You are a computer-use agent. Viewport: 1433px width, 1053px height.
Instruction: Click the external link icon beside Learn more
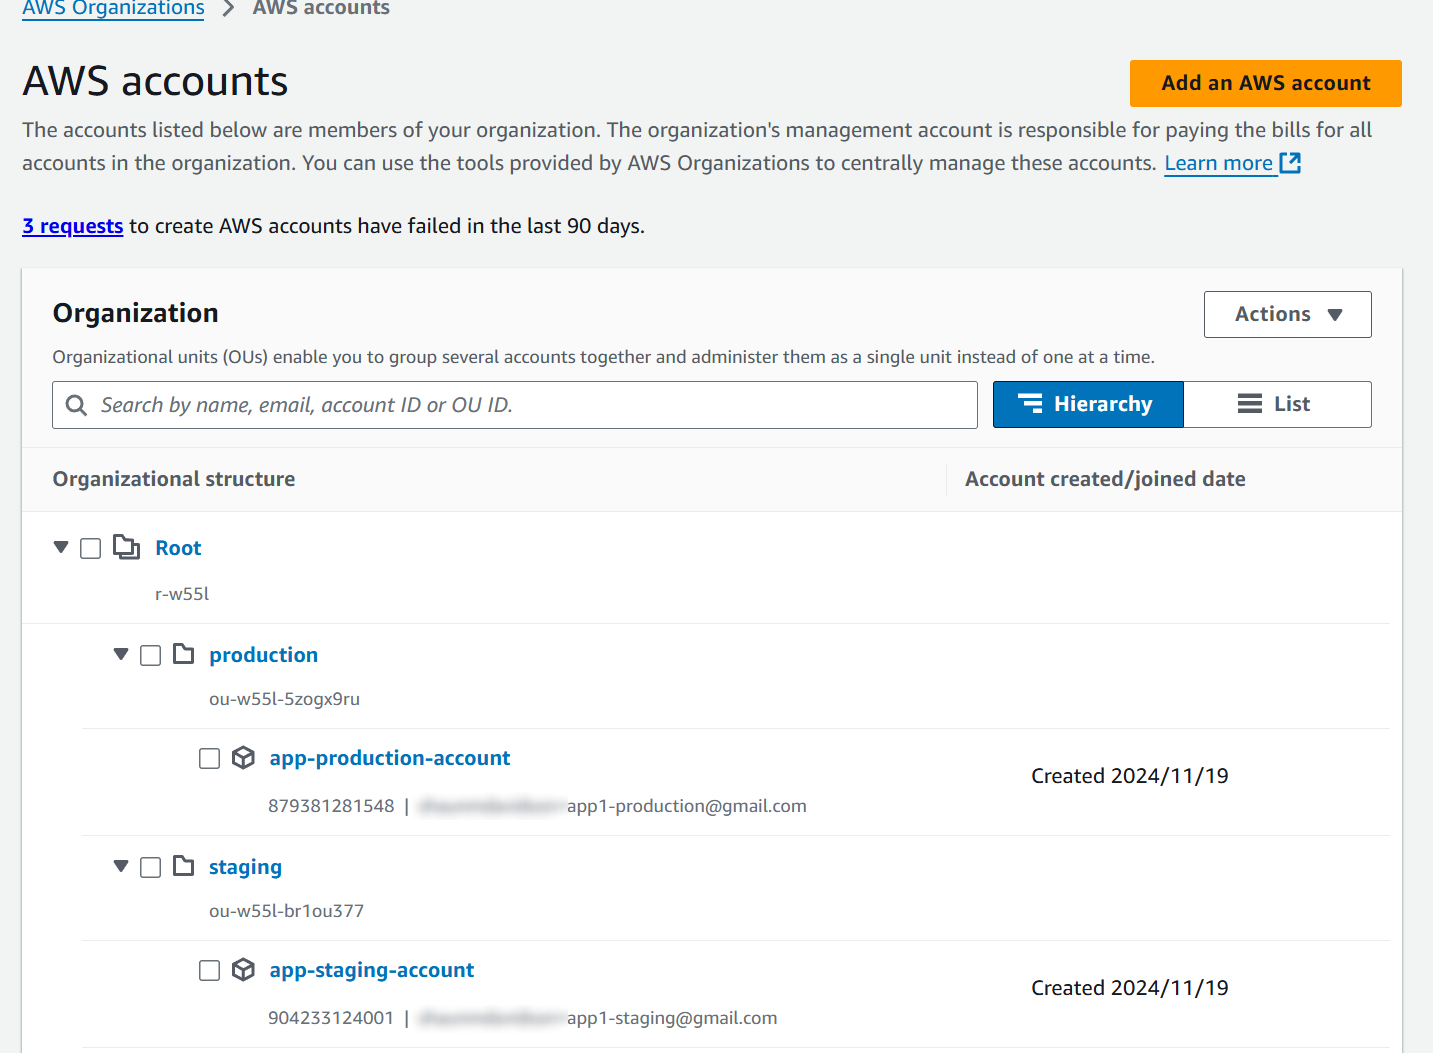click(1290, 163)
